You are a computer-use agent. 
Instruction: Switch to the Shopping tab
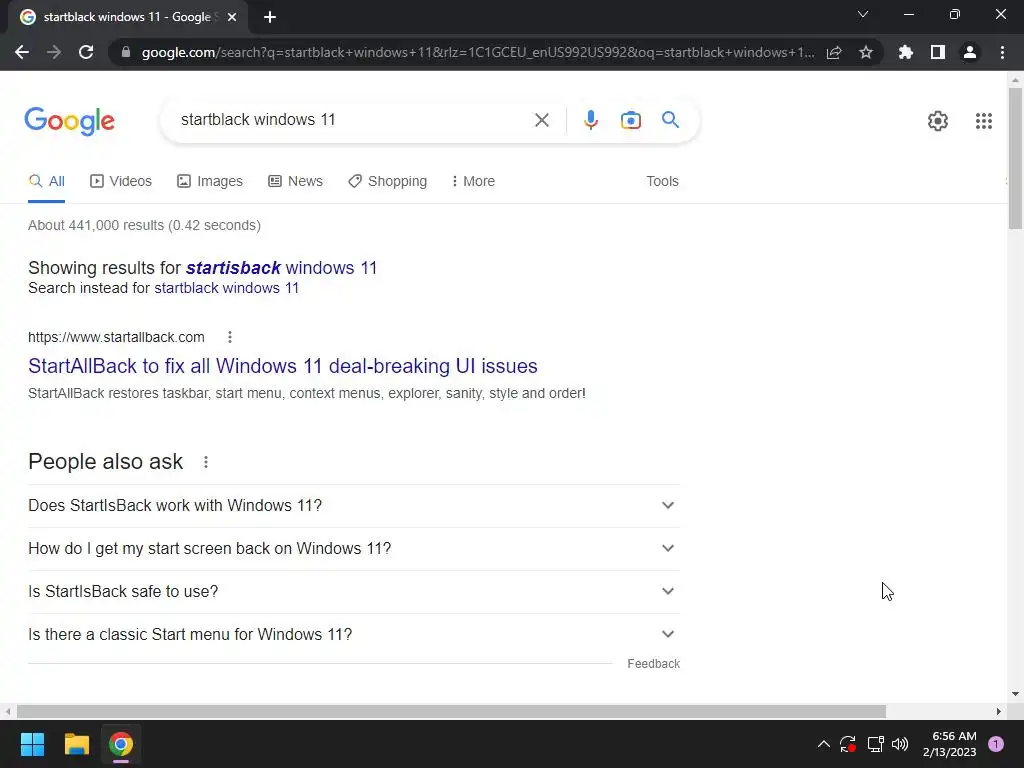(387, 181)
